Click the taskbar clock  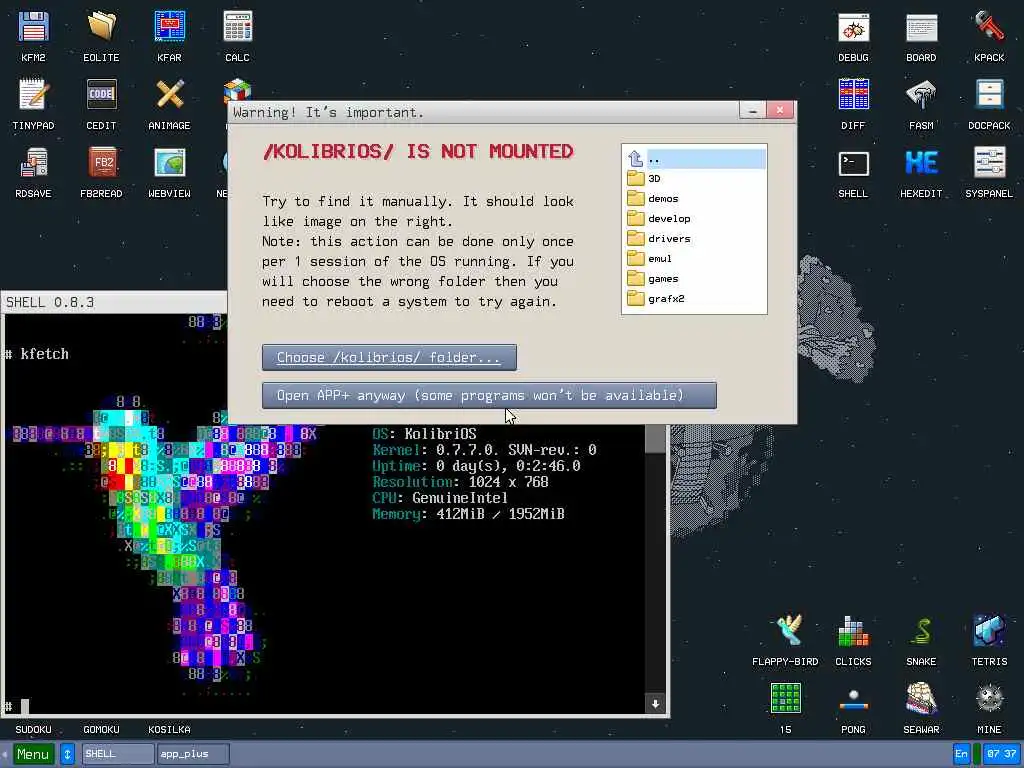tap(1001, 754)
